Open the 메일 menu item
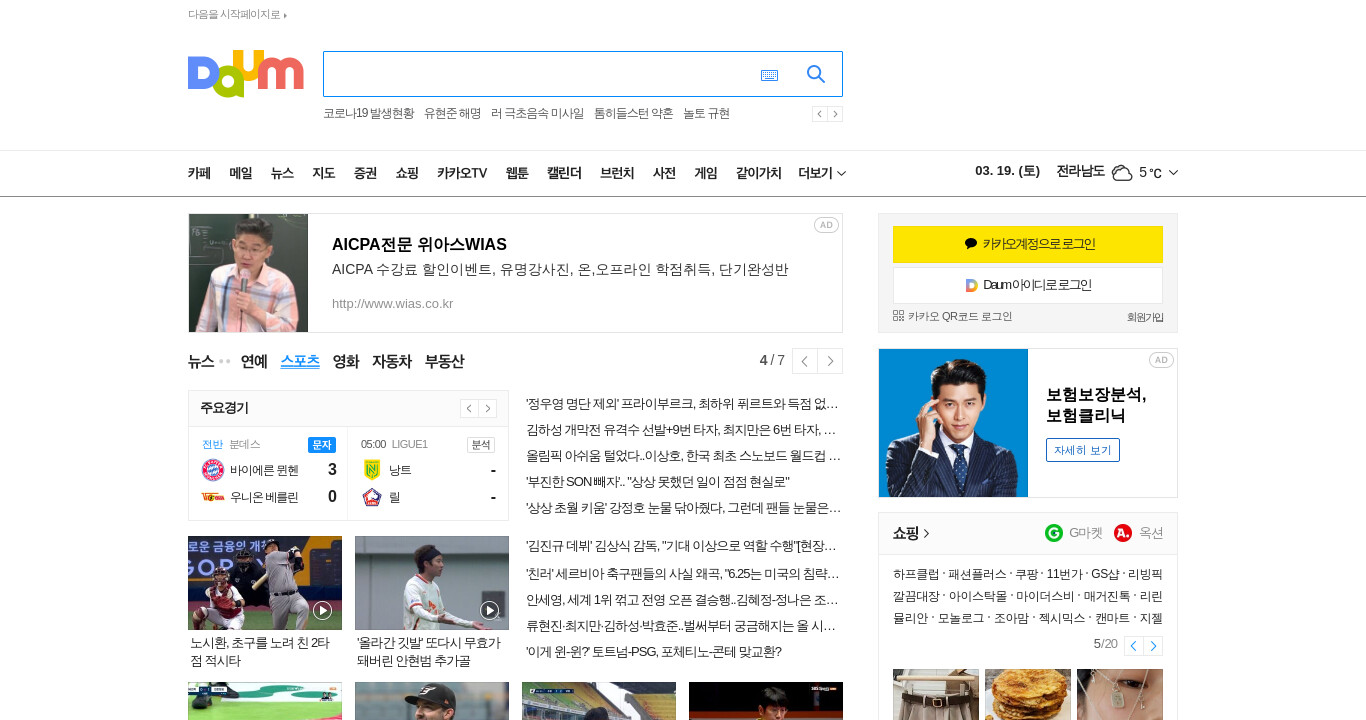 click(x=241, y=173)
